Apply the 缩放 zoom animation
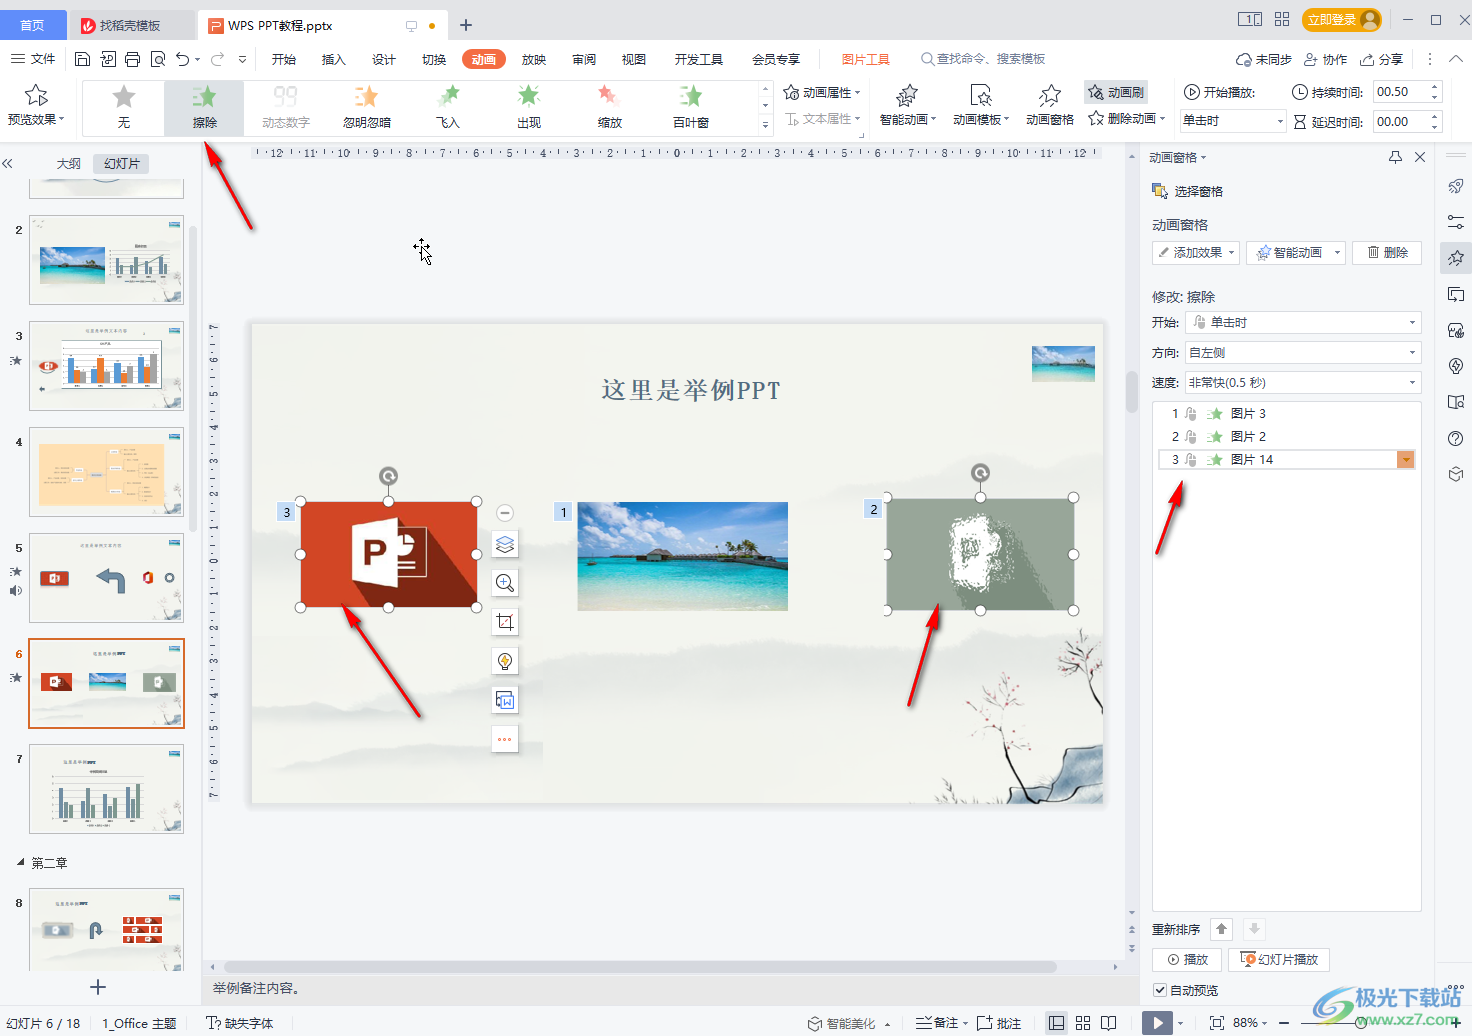This screenshot has width=1472, height=1036. [x=610, y=108]
